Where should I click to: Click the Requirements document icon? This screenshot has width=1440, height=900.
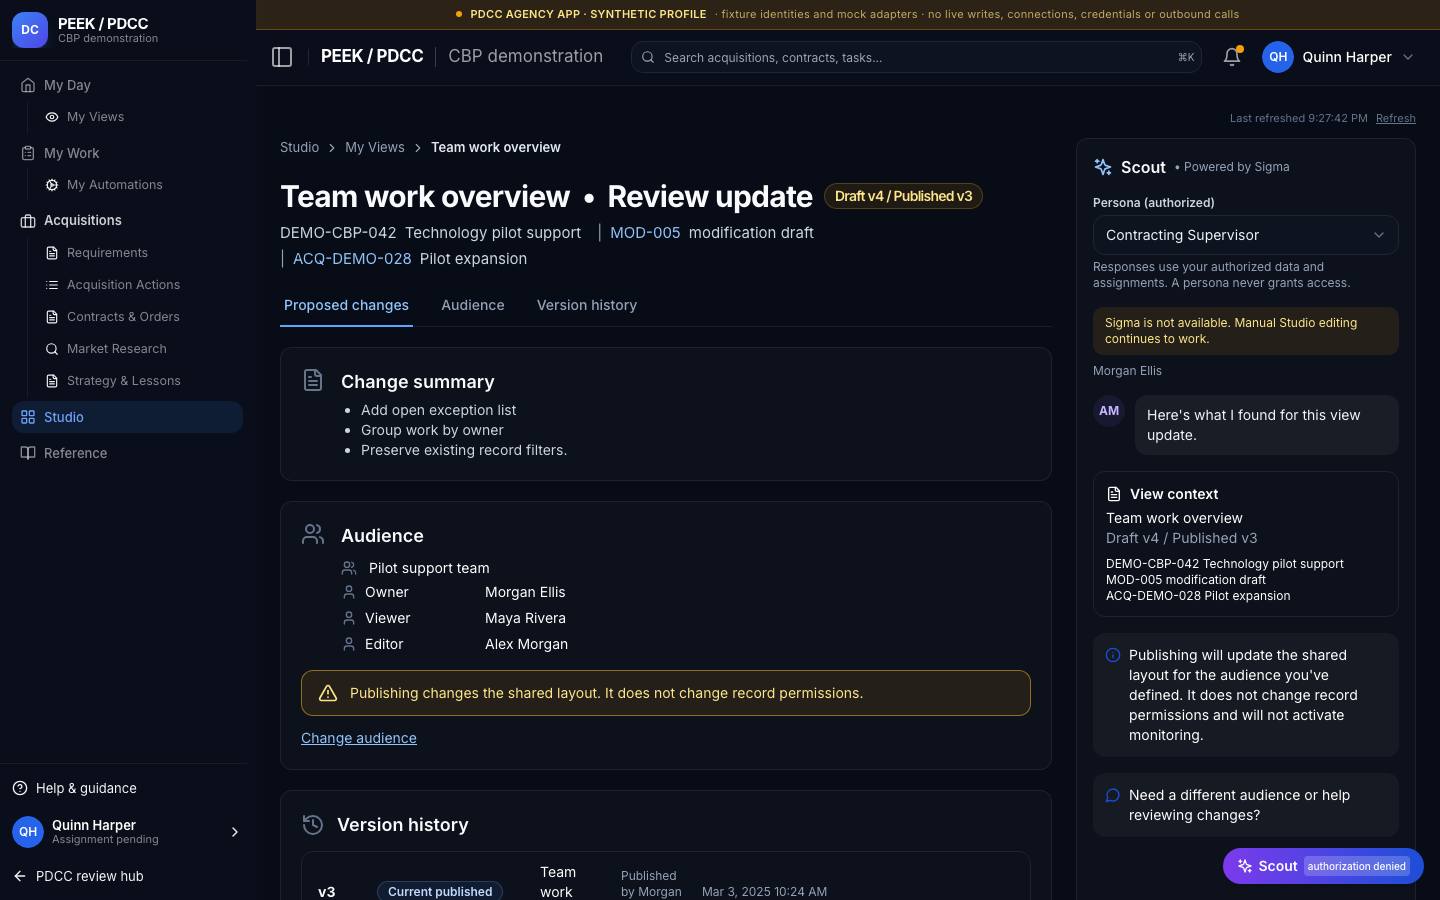coord(52,253)
